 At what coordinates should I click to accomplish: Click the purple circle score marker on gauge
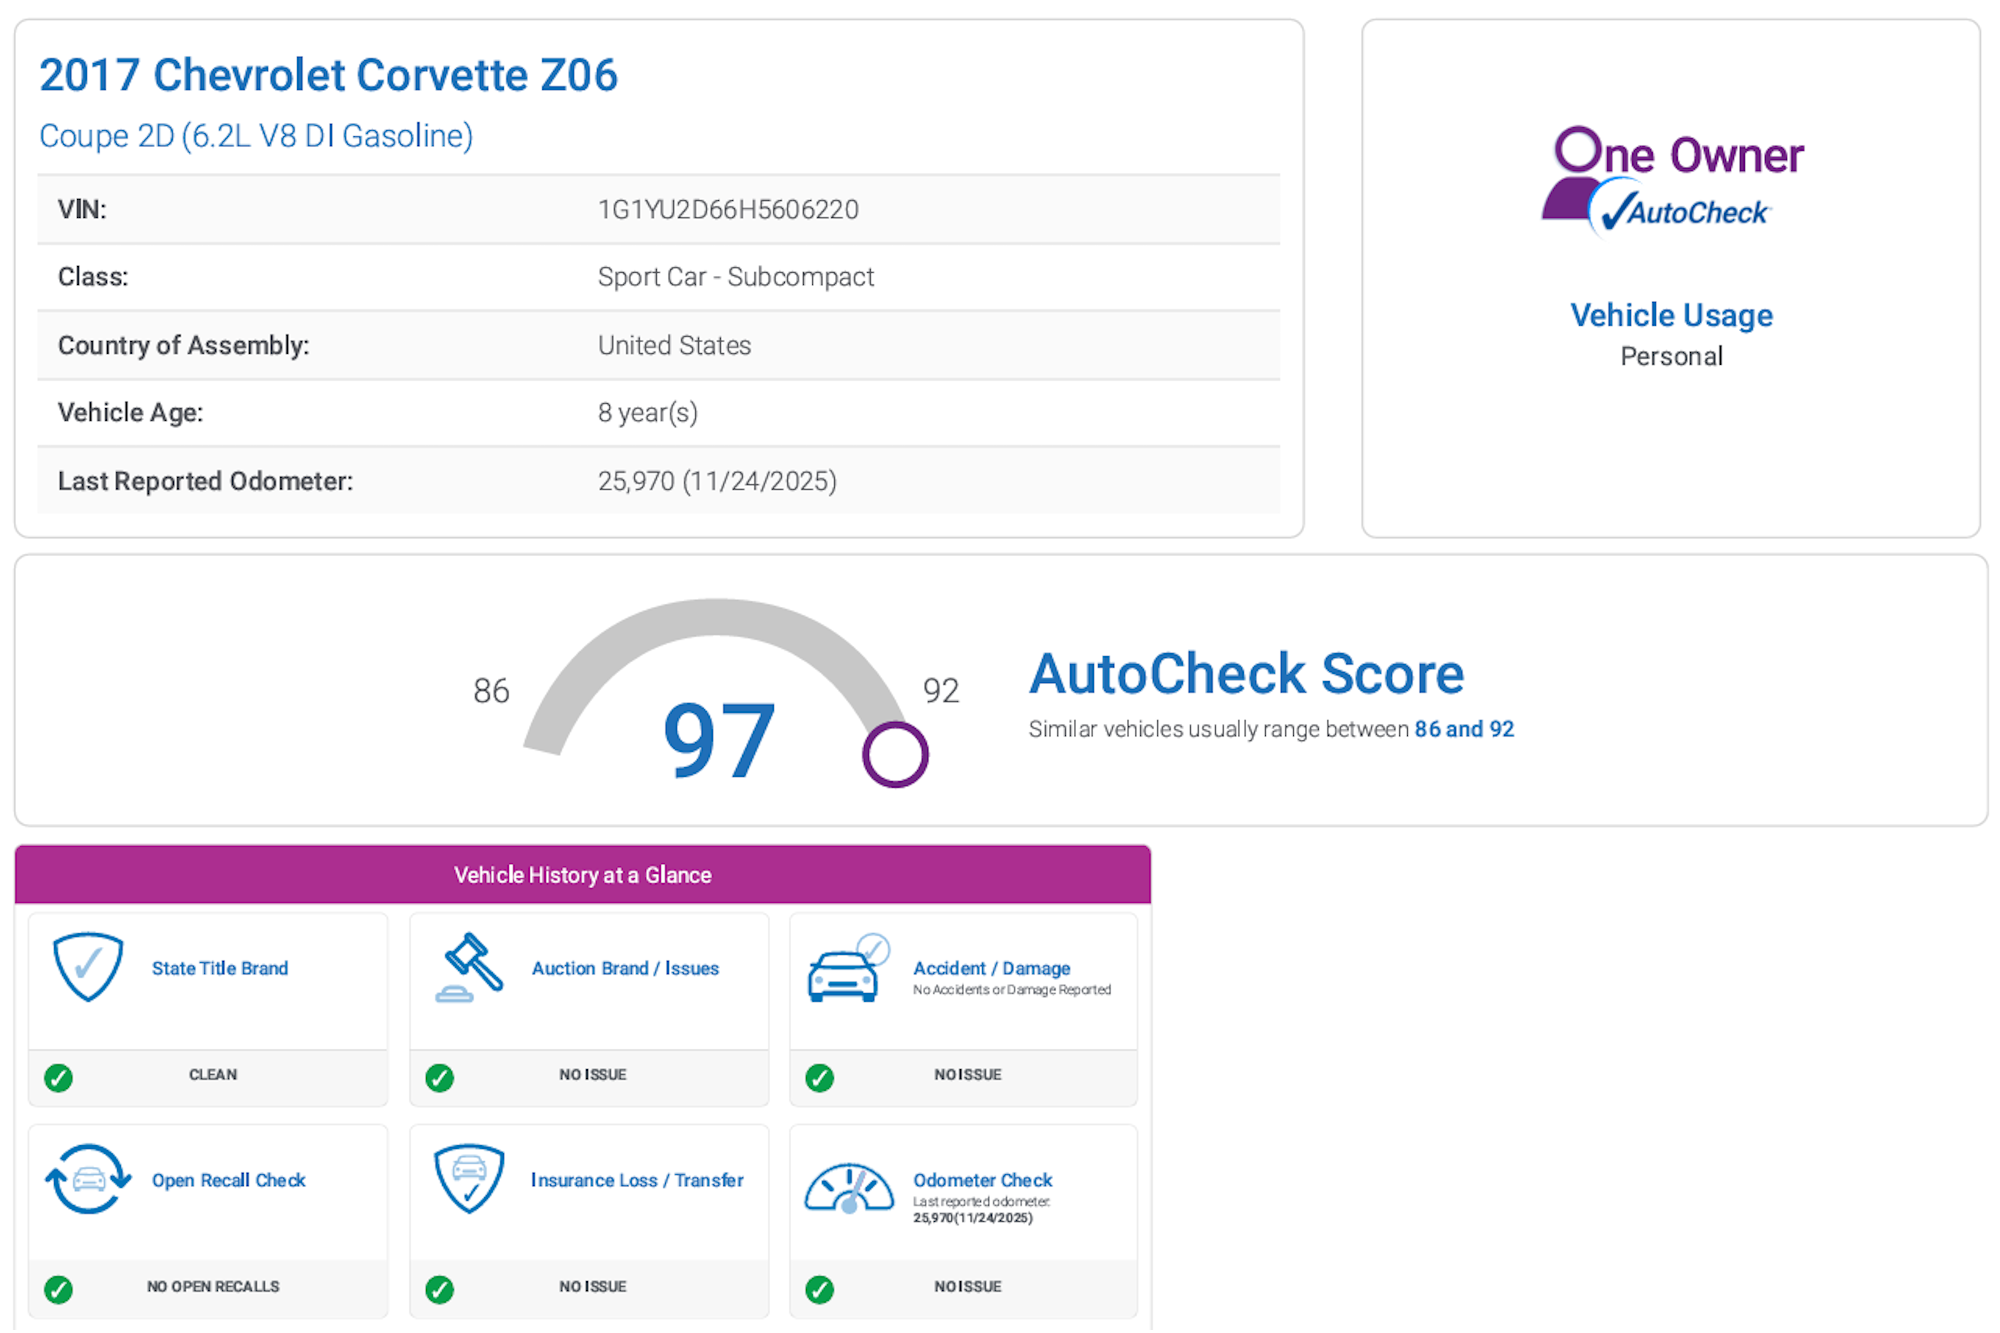click(895, 754)
